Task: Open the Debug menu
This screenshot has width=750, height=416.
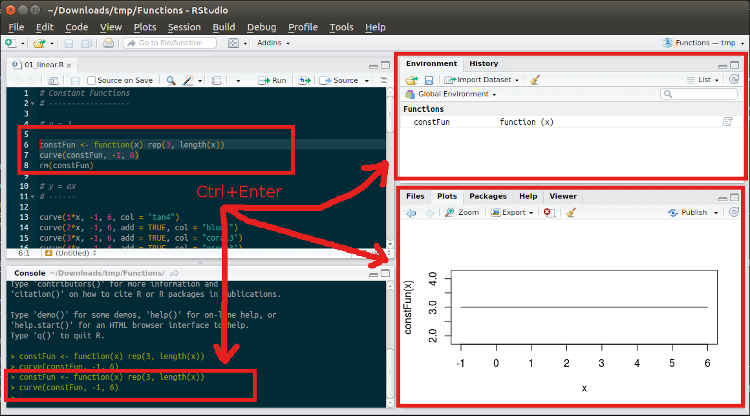Action: point(262,27)
